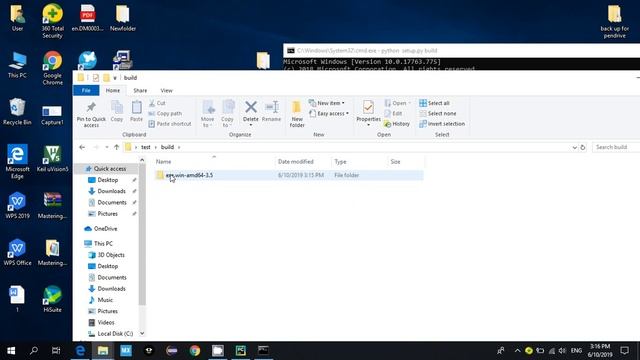This screenshot has height=360, width=640.
Task: Sort by the Size column header
Action: coord(406,162)
